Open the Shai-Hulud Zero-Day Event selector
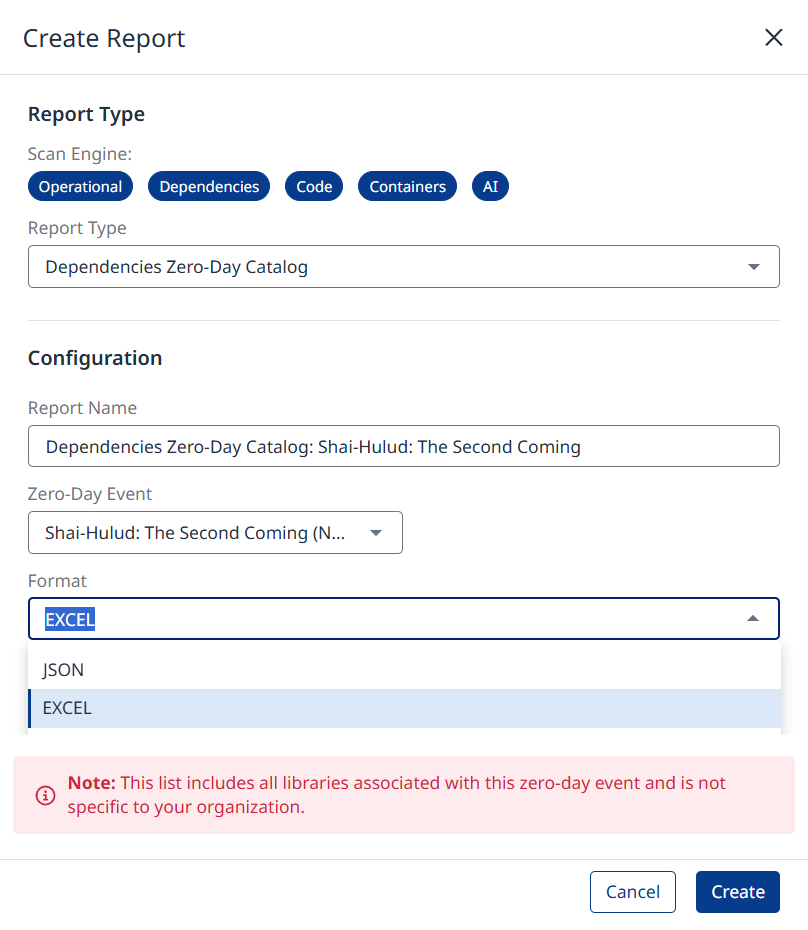 [x=200, y=533]
